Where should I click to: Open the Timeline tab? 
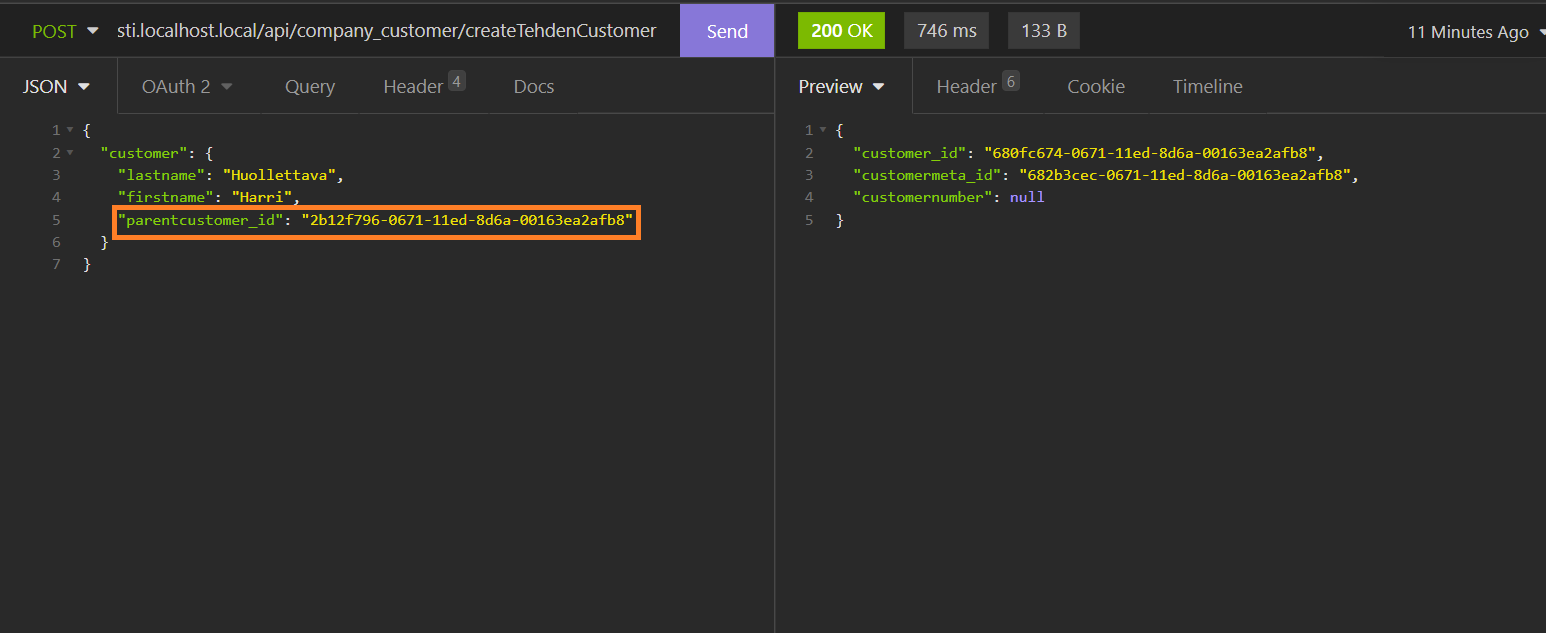point(1207,87)
